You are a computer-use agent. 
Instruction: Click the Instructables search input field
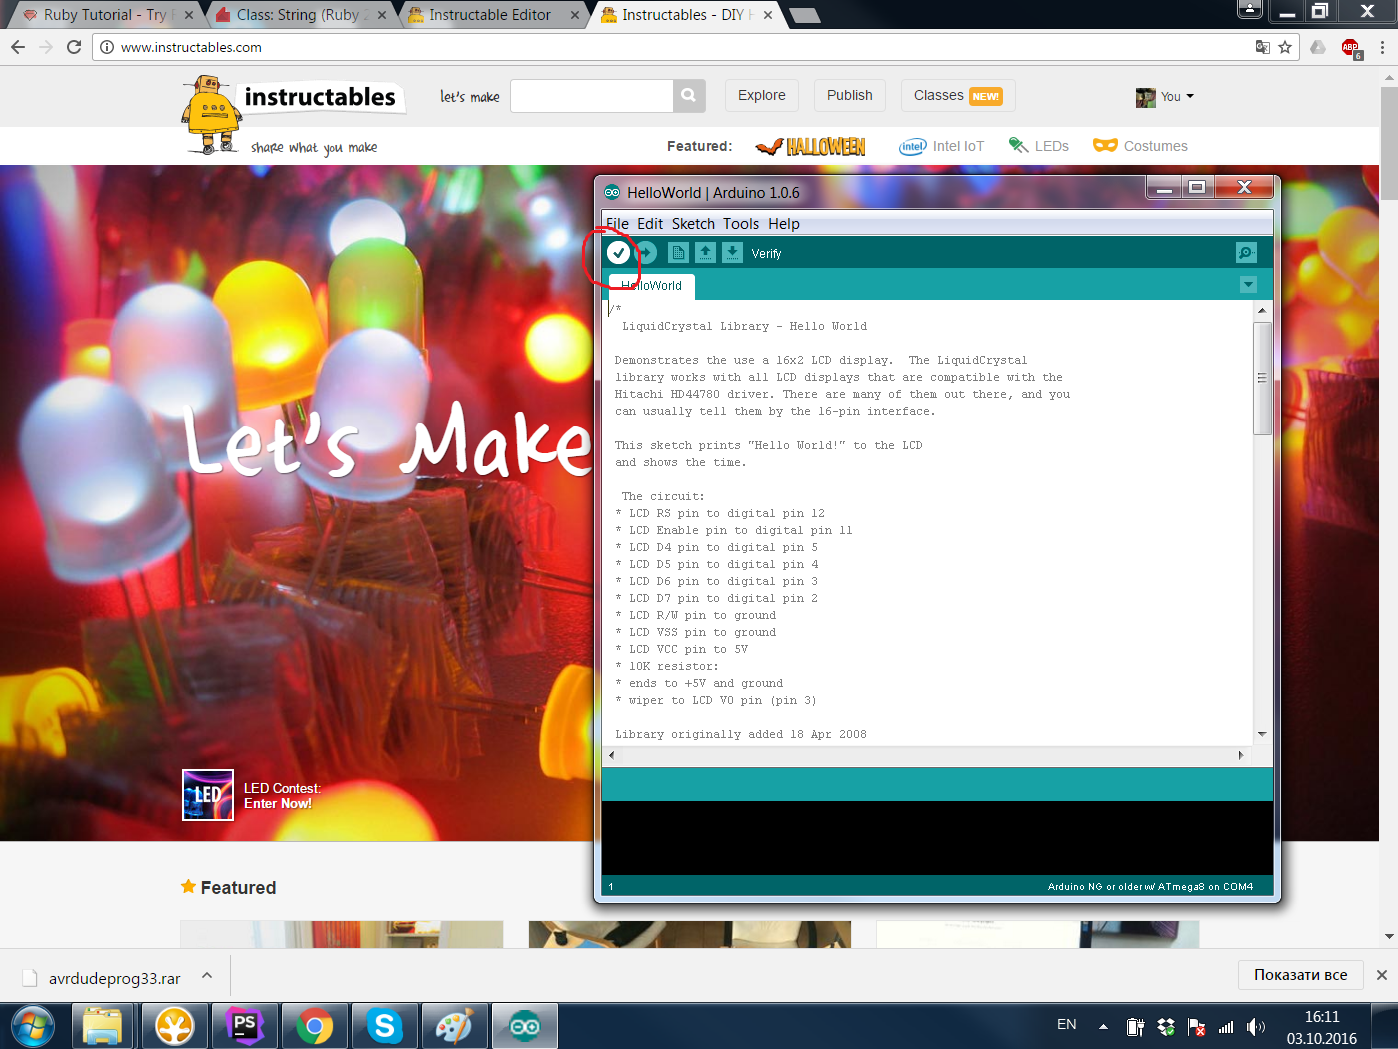point(592,96)
